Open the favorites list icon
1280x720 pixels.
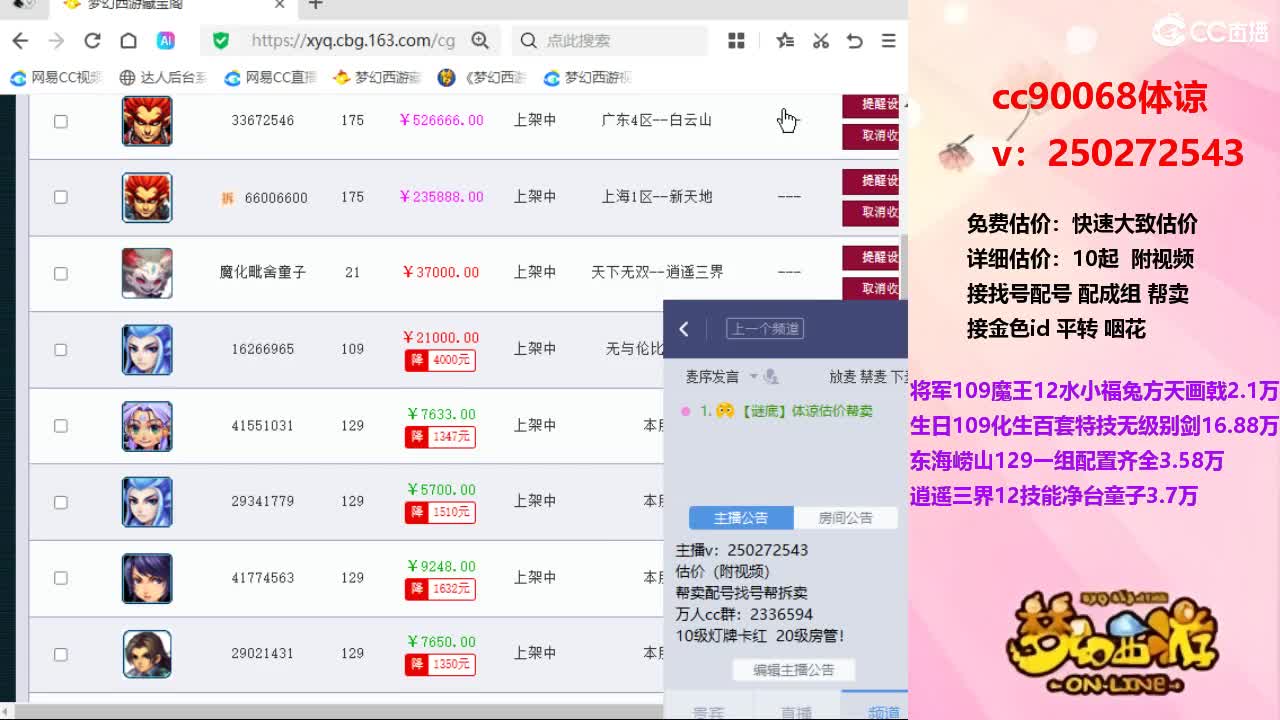[785, 41]
